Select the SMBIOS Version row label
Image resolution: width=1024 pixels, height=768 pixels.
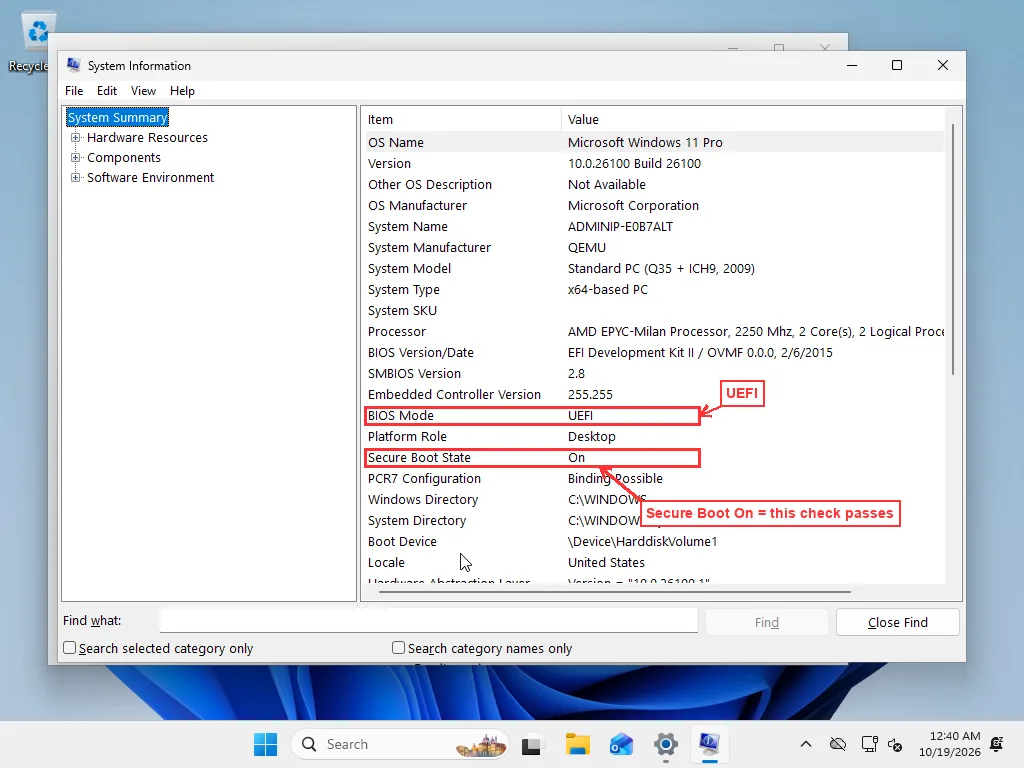[x=414, y=374]
